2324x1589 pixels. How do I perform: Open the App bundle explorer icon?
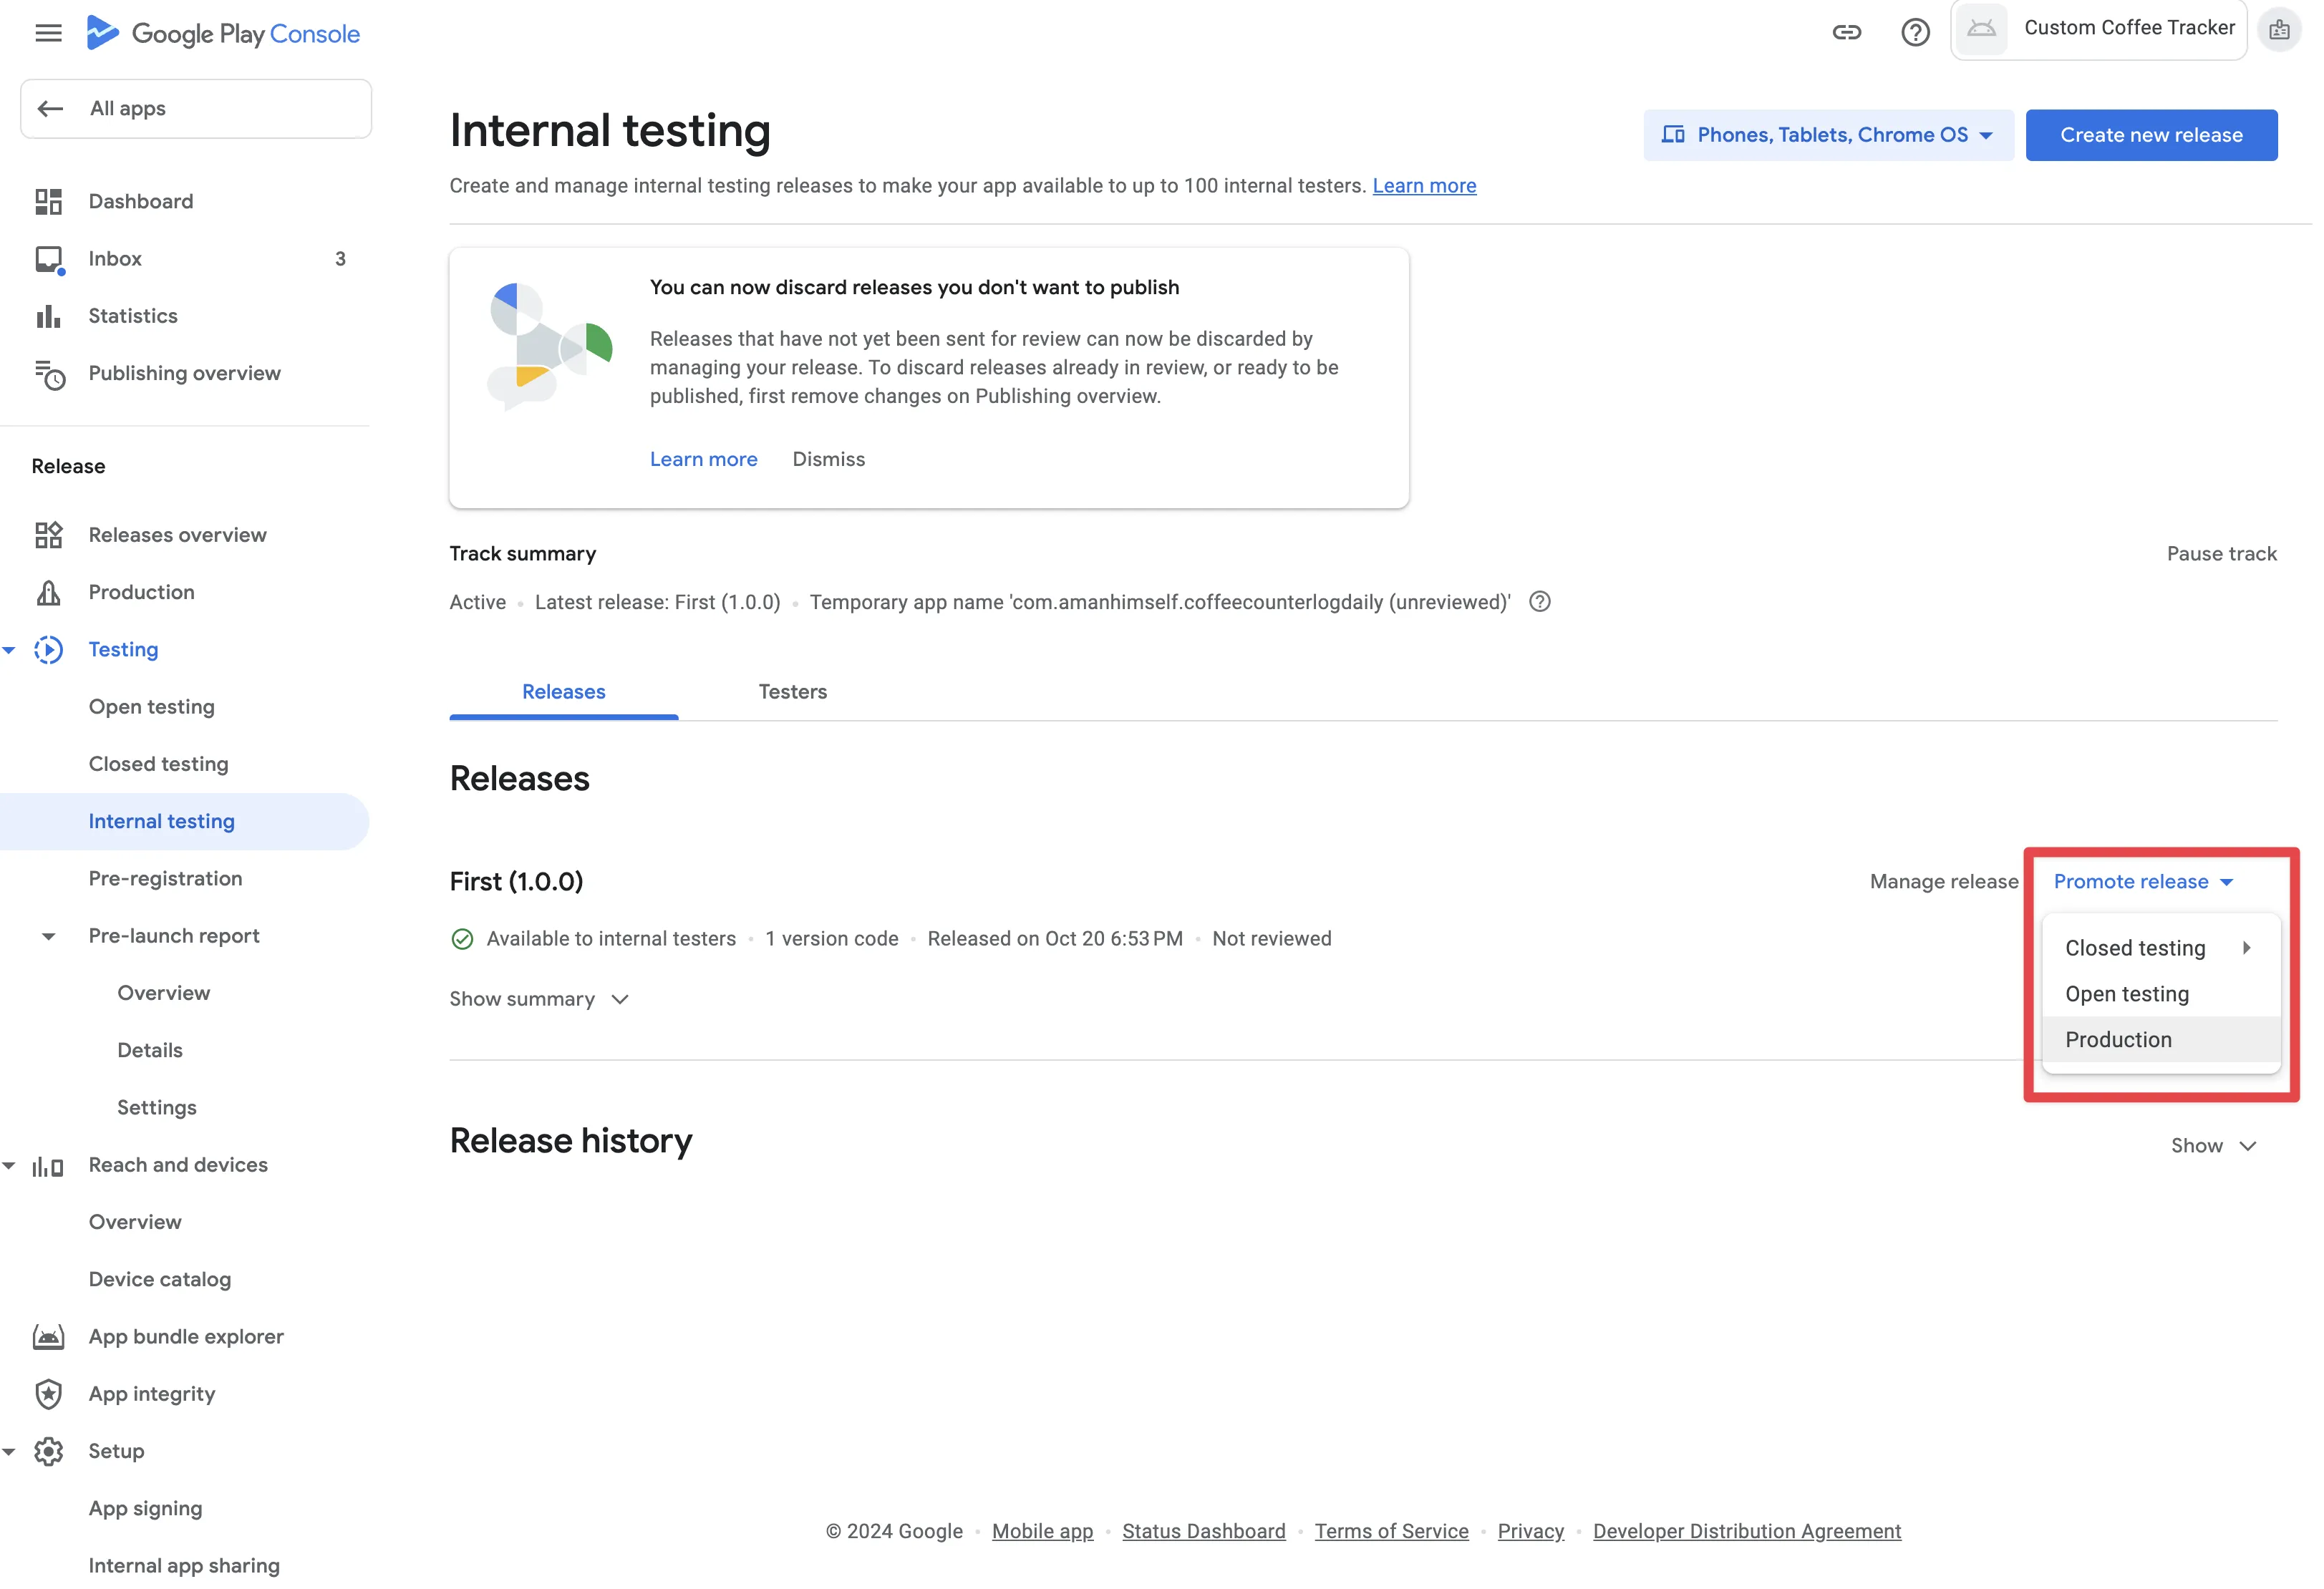pyautogui.click(x=49, y=1337)
